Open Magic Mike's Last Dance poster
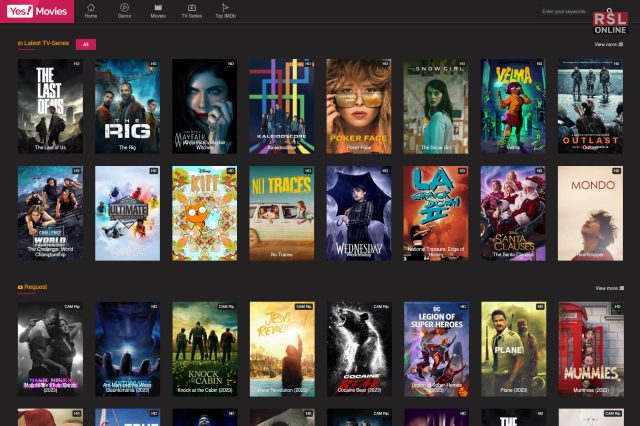Viewport: 640px width, 426px height. 50,349
